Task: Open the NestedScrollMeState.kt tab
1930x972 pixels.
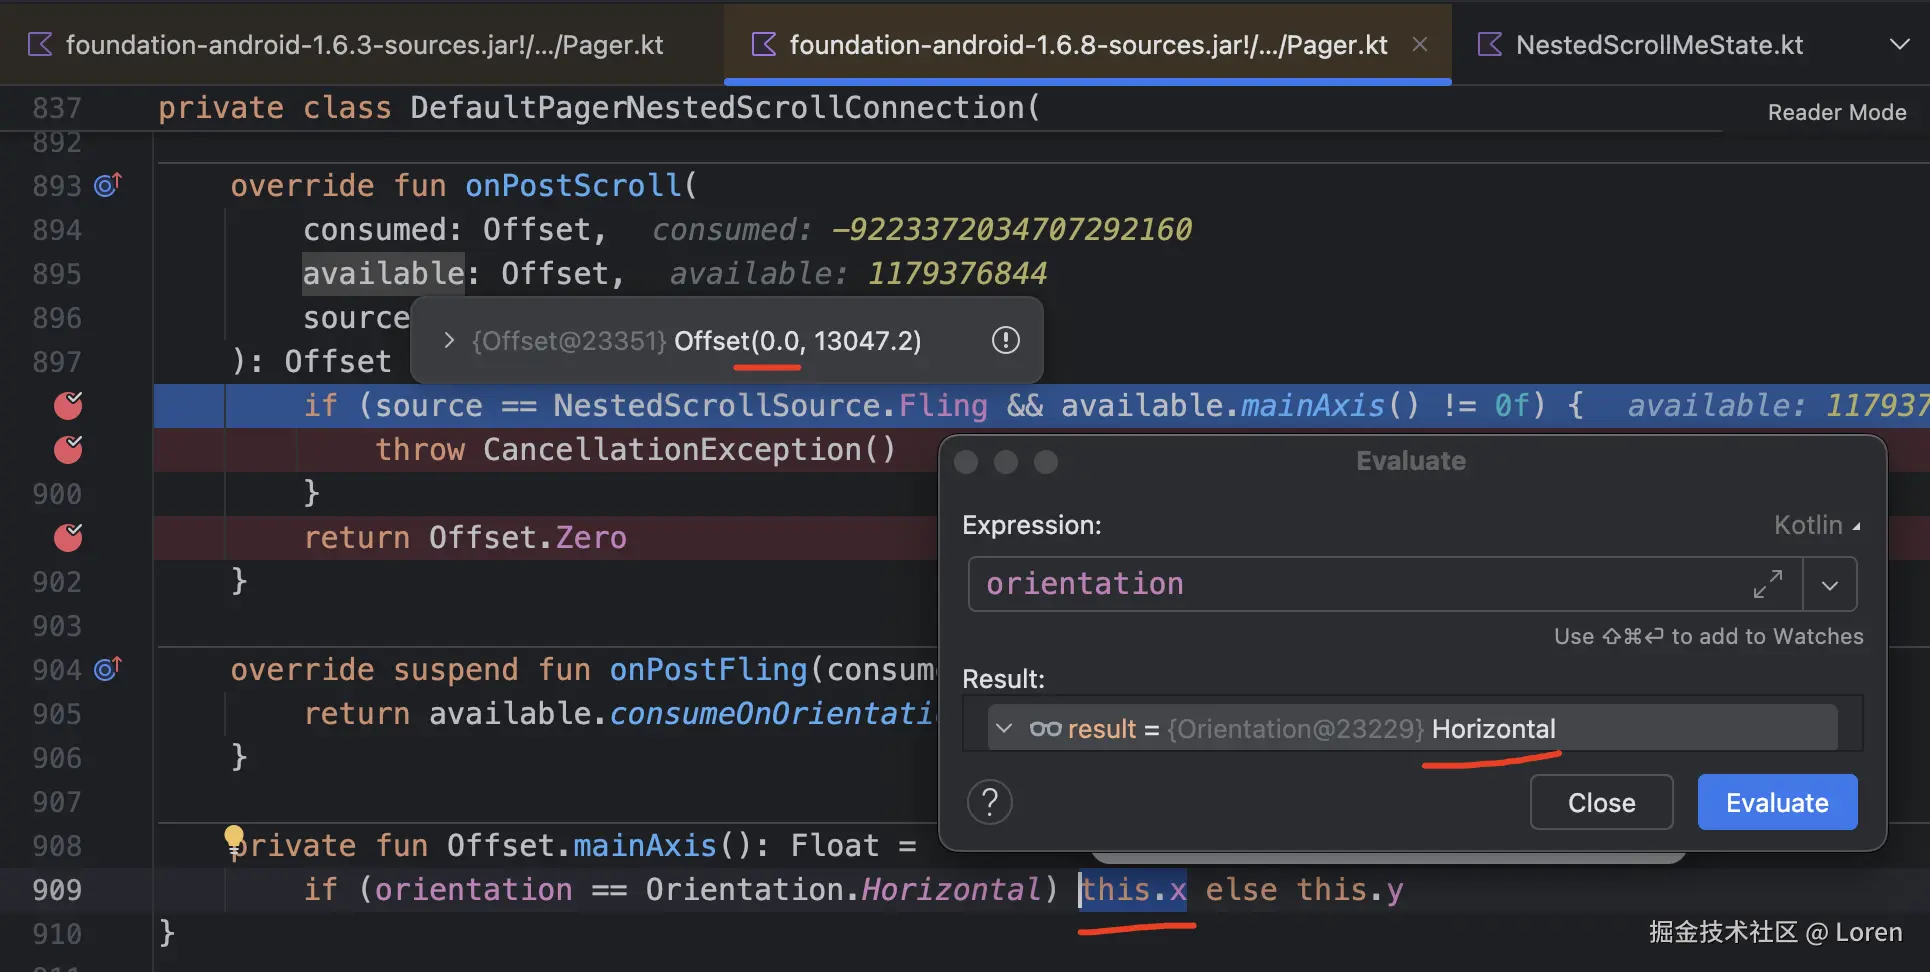Action: click(1658, 44)
